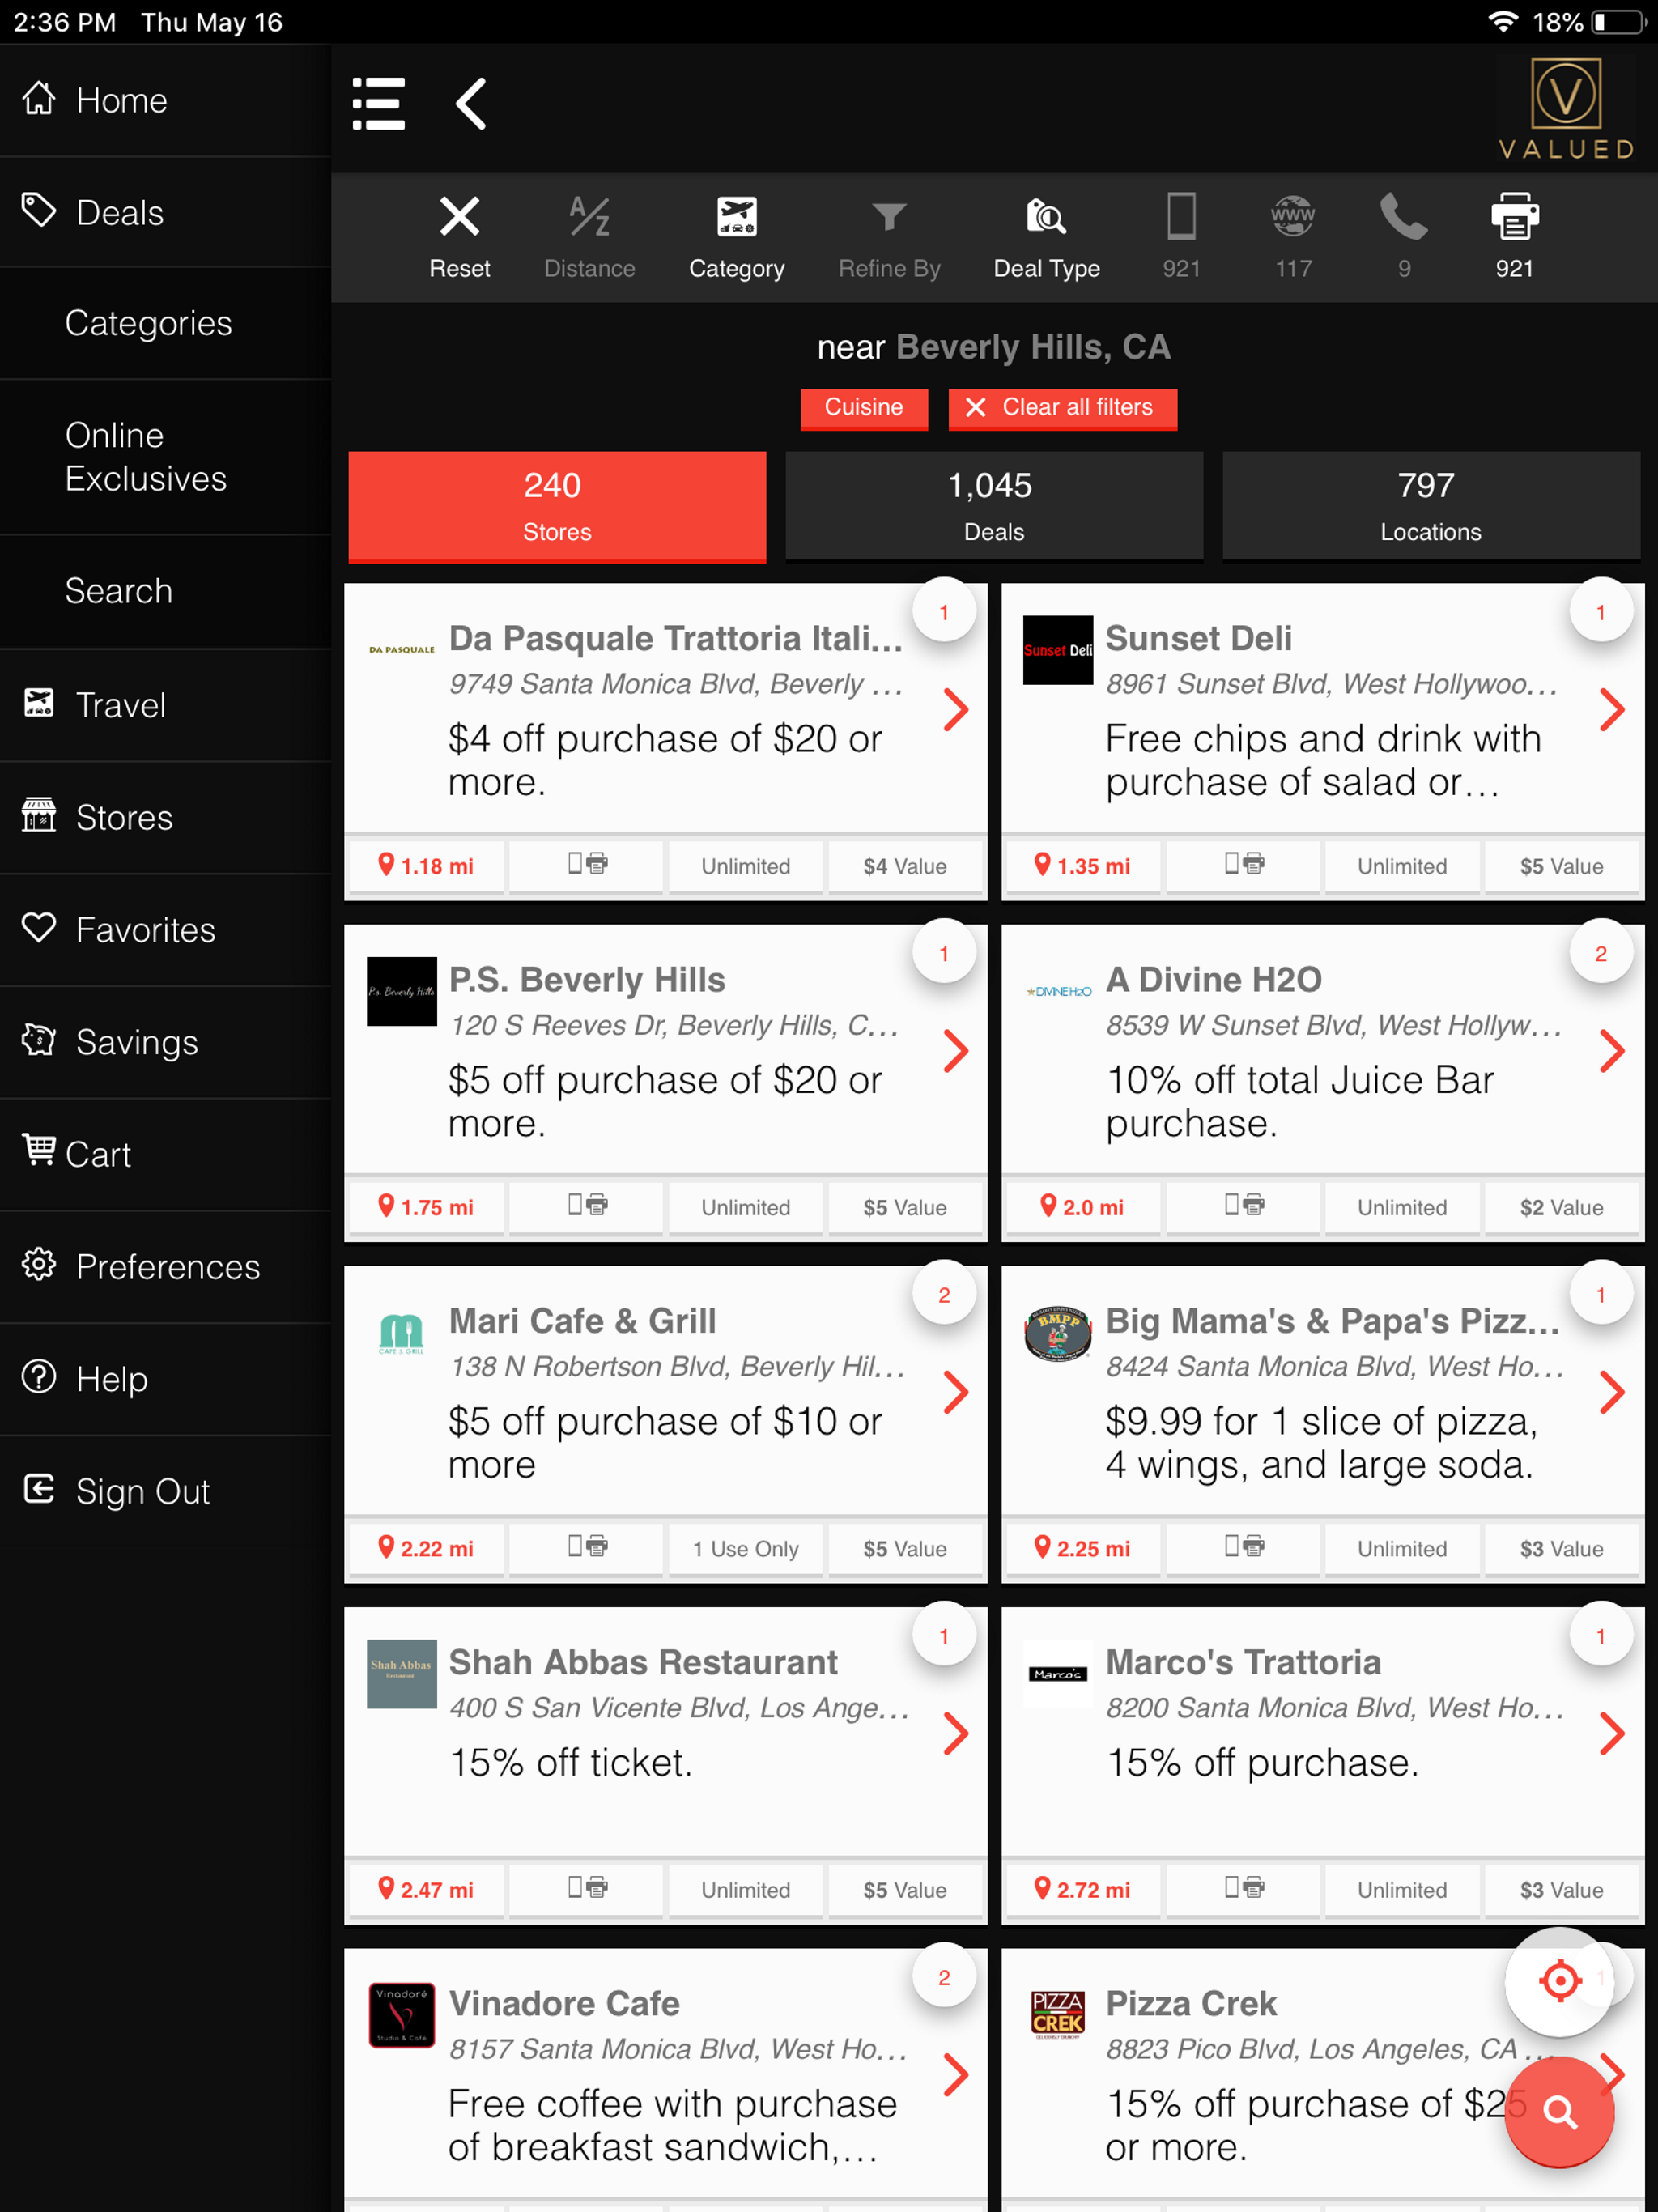This screenshot has height=2212, width=1658.
Task: Tap Pizza Crek logo thumbnail
Action: (1058, 2015)
